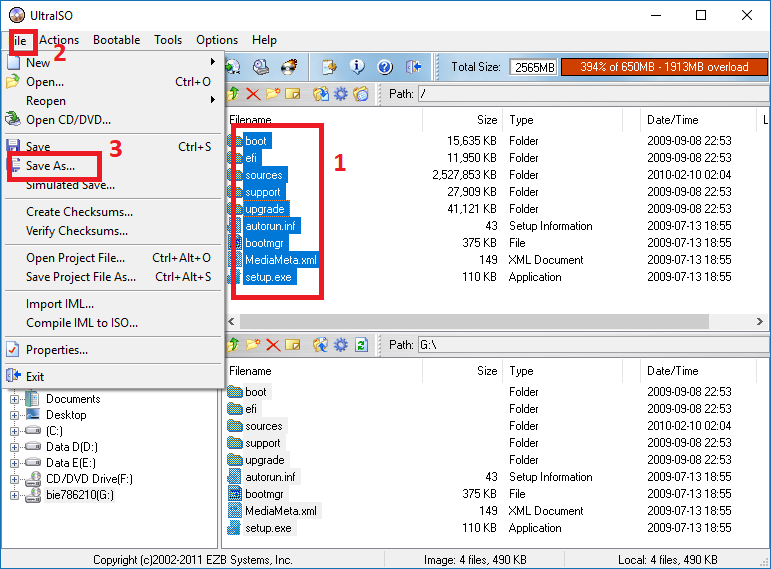
Task: Open Properties... from File menu
Action: pos(113,350)
